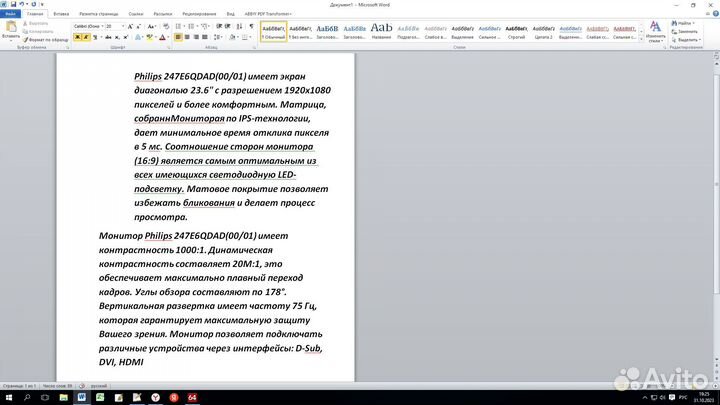Toggle Italic (К) formatting
The height and width of the screenshot is (405, 720).
click(x=86, y=37)
